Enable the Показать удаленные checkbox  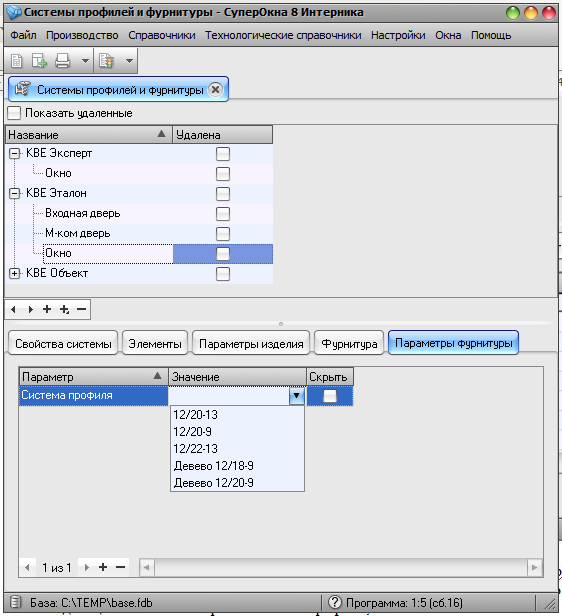[x=14, y=113]
